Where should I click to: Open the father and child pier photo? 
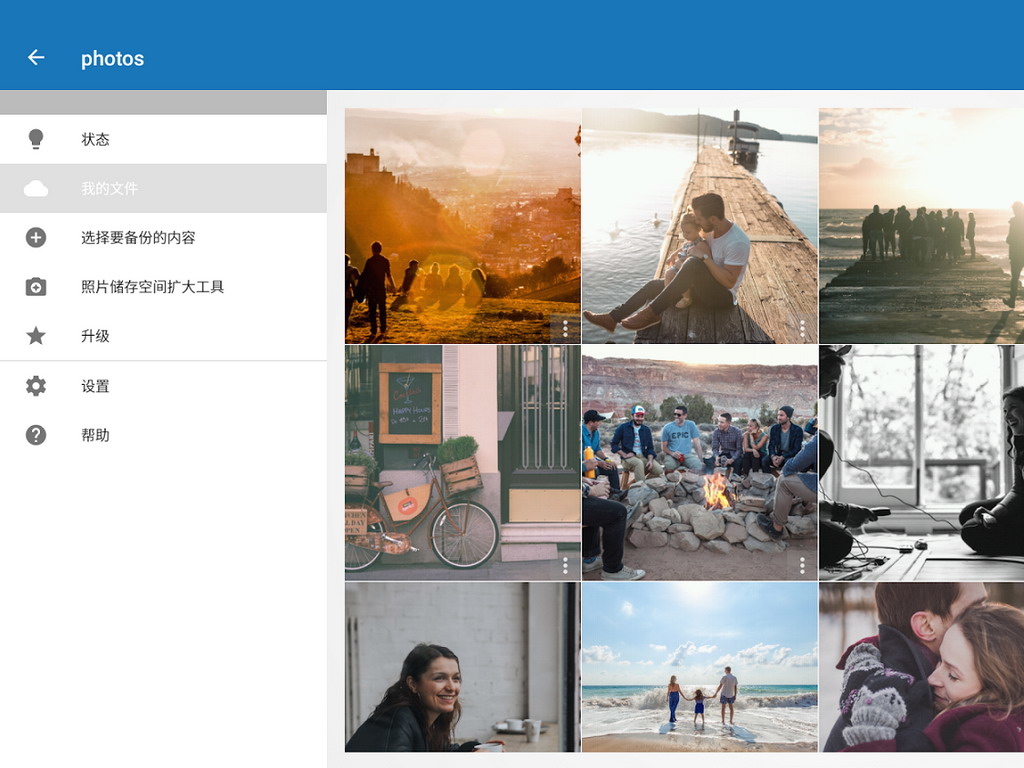tap(700, 226)
